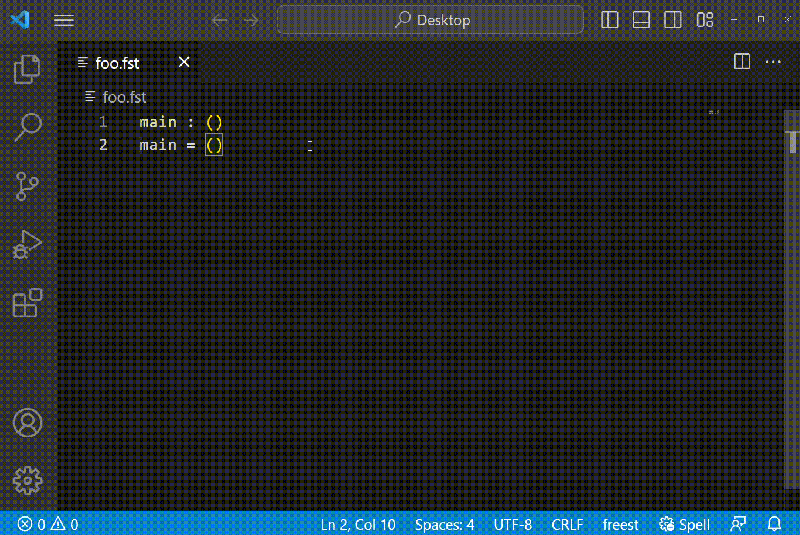Image resolution: width=800 pixels, height=535 pixels.
Task: Click the highlighted parentheses on line 2
Action: click(214, 145)
